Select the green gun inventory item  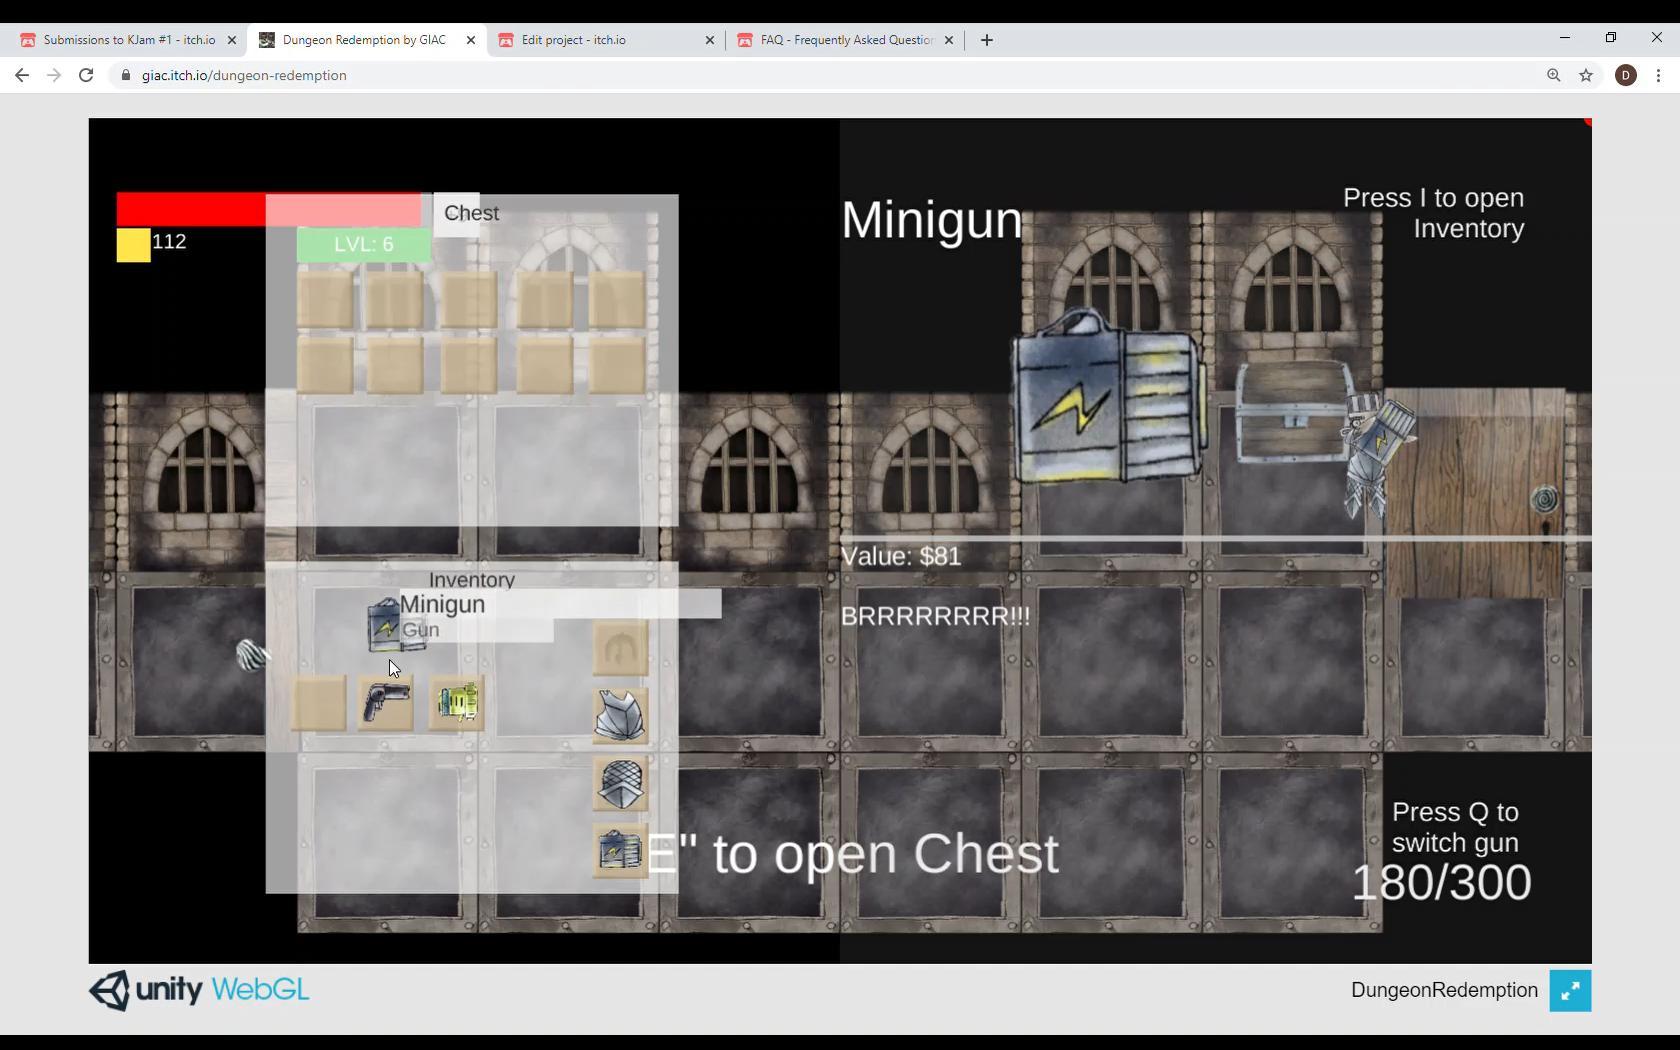pos(457,703)
